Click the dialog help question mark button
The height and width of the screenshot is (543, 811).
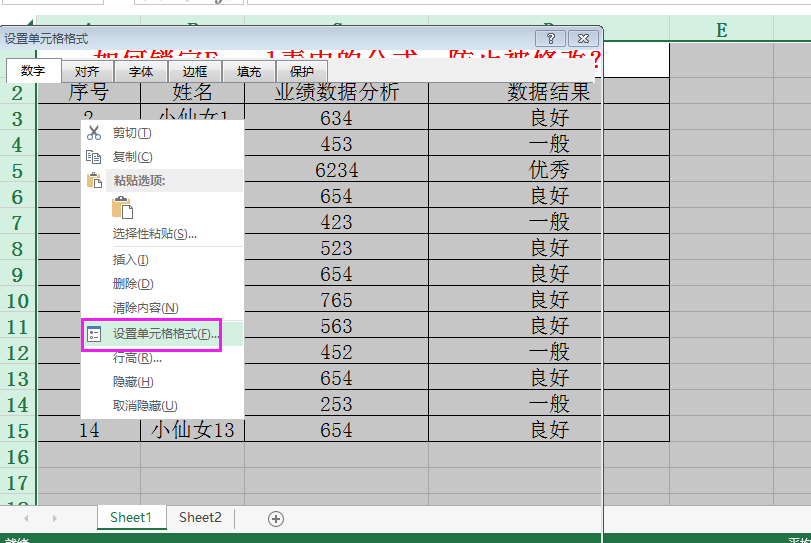click(551, 39)
